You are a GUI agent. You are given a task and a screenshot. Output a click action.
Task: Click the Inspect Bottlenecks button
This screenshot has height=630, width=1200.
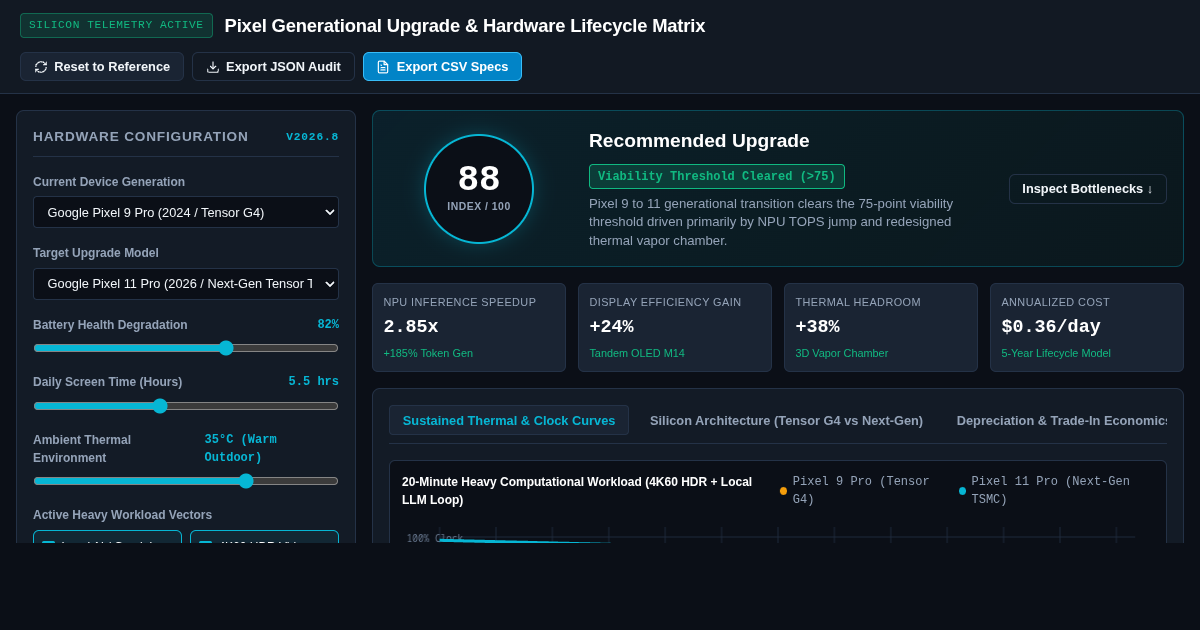click(1087, 189)
